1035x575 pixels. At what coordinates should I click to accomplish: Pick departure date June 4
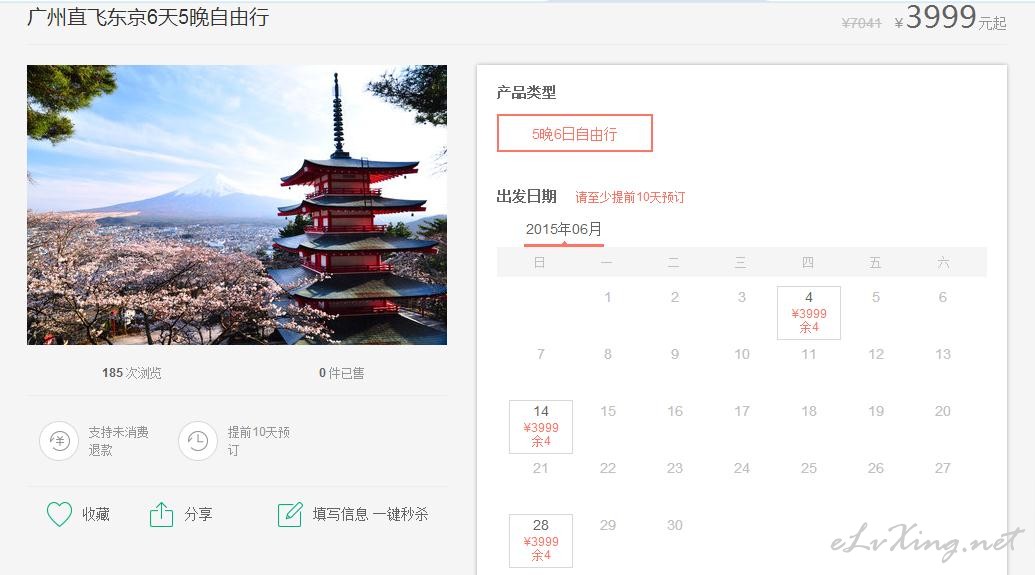[x=809, y=313]
